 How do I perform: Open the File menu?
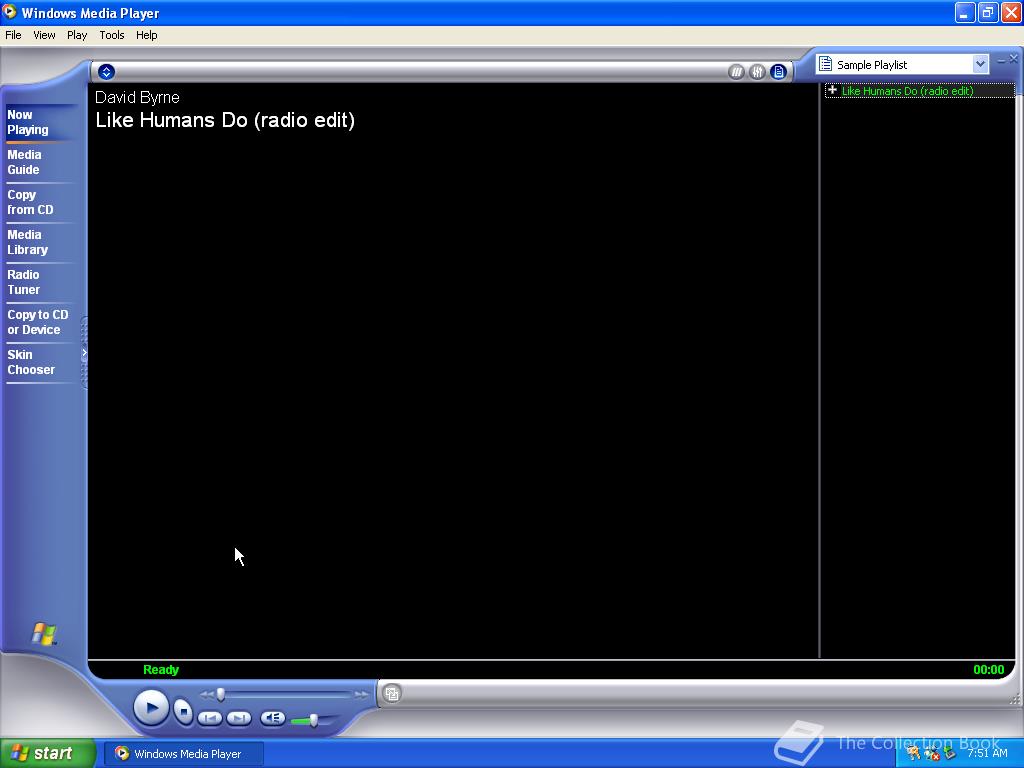tap(13, 35)
